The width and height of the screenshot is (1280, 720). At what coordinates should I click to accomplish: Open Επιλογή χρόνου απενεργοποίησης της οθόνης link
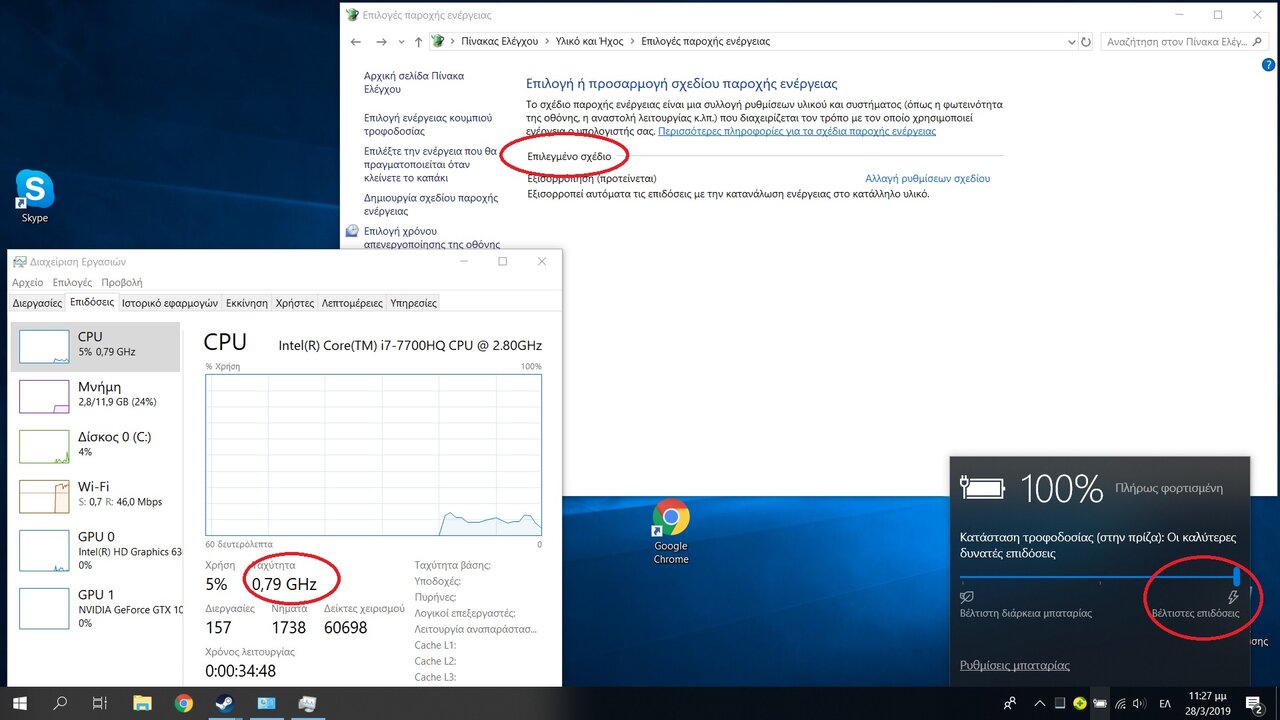(432, 237)
